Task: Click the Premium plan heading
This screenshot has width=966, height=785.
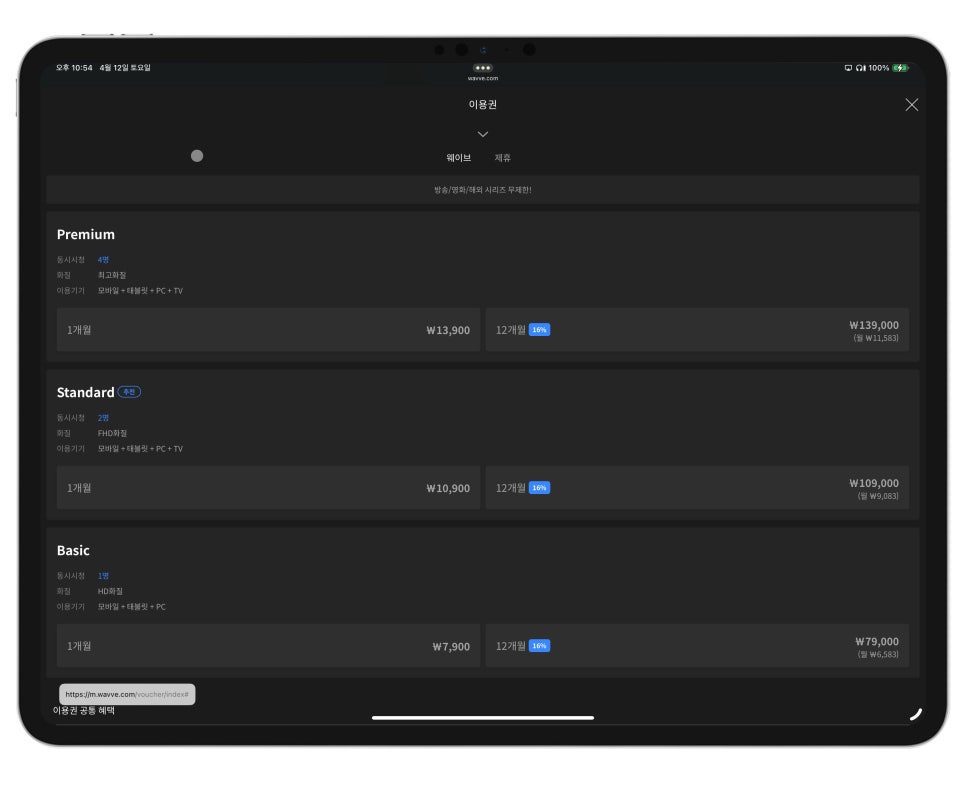Action: (86, 234)
